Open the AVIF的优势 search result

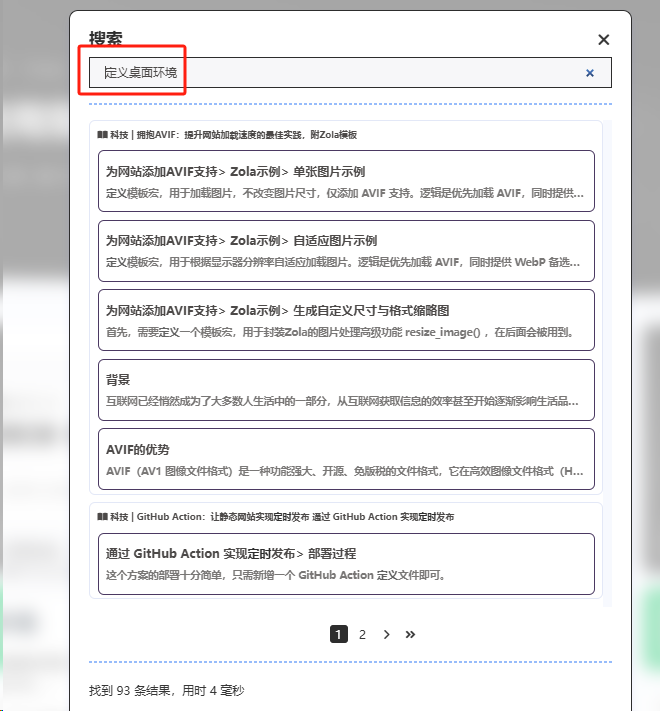pyautogui.click(x=346, y=459)
